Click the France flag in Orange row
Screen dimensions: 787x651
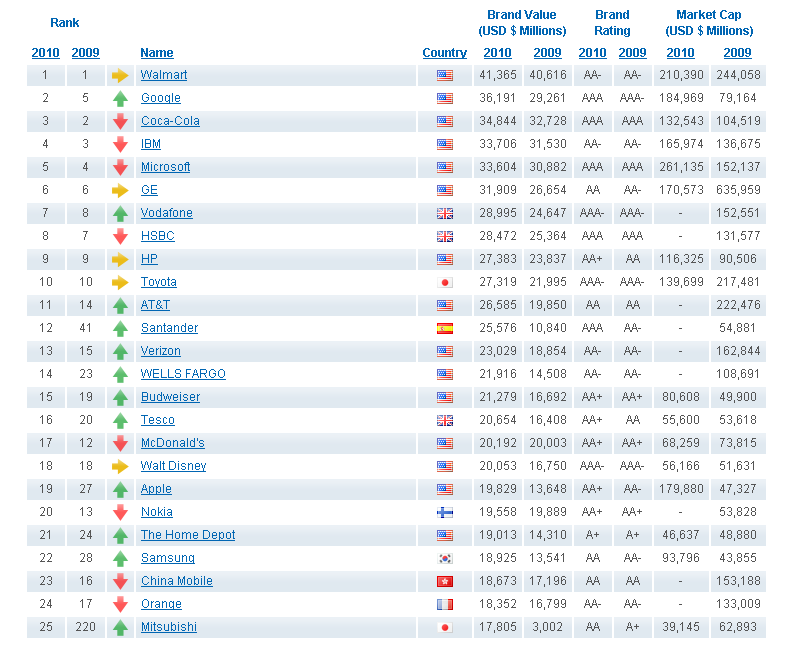point(444,604)
